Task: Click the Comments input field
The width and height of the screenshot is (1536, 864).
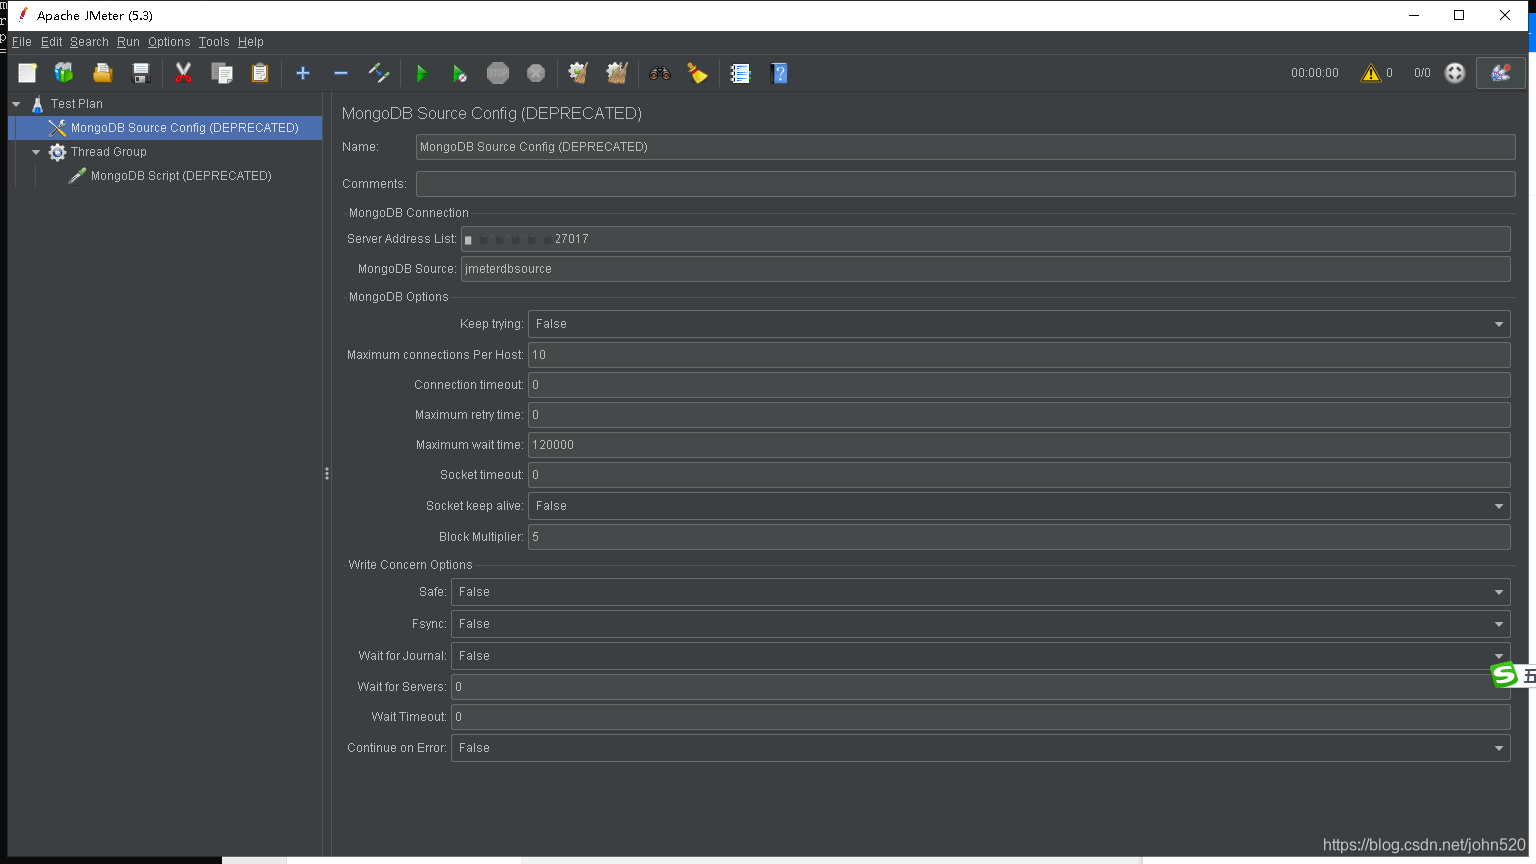Action: [966, 184]
